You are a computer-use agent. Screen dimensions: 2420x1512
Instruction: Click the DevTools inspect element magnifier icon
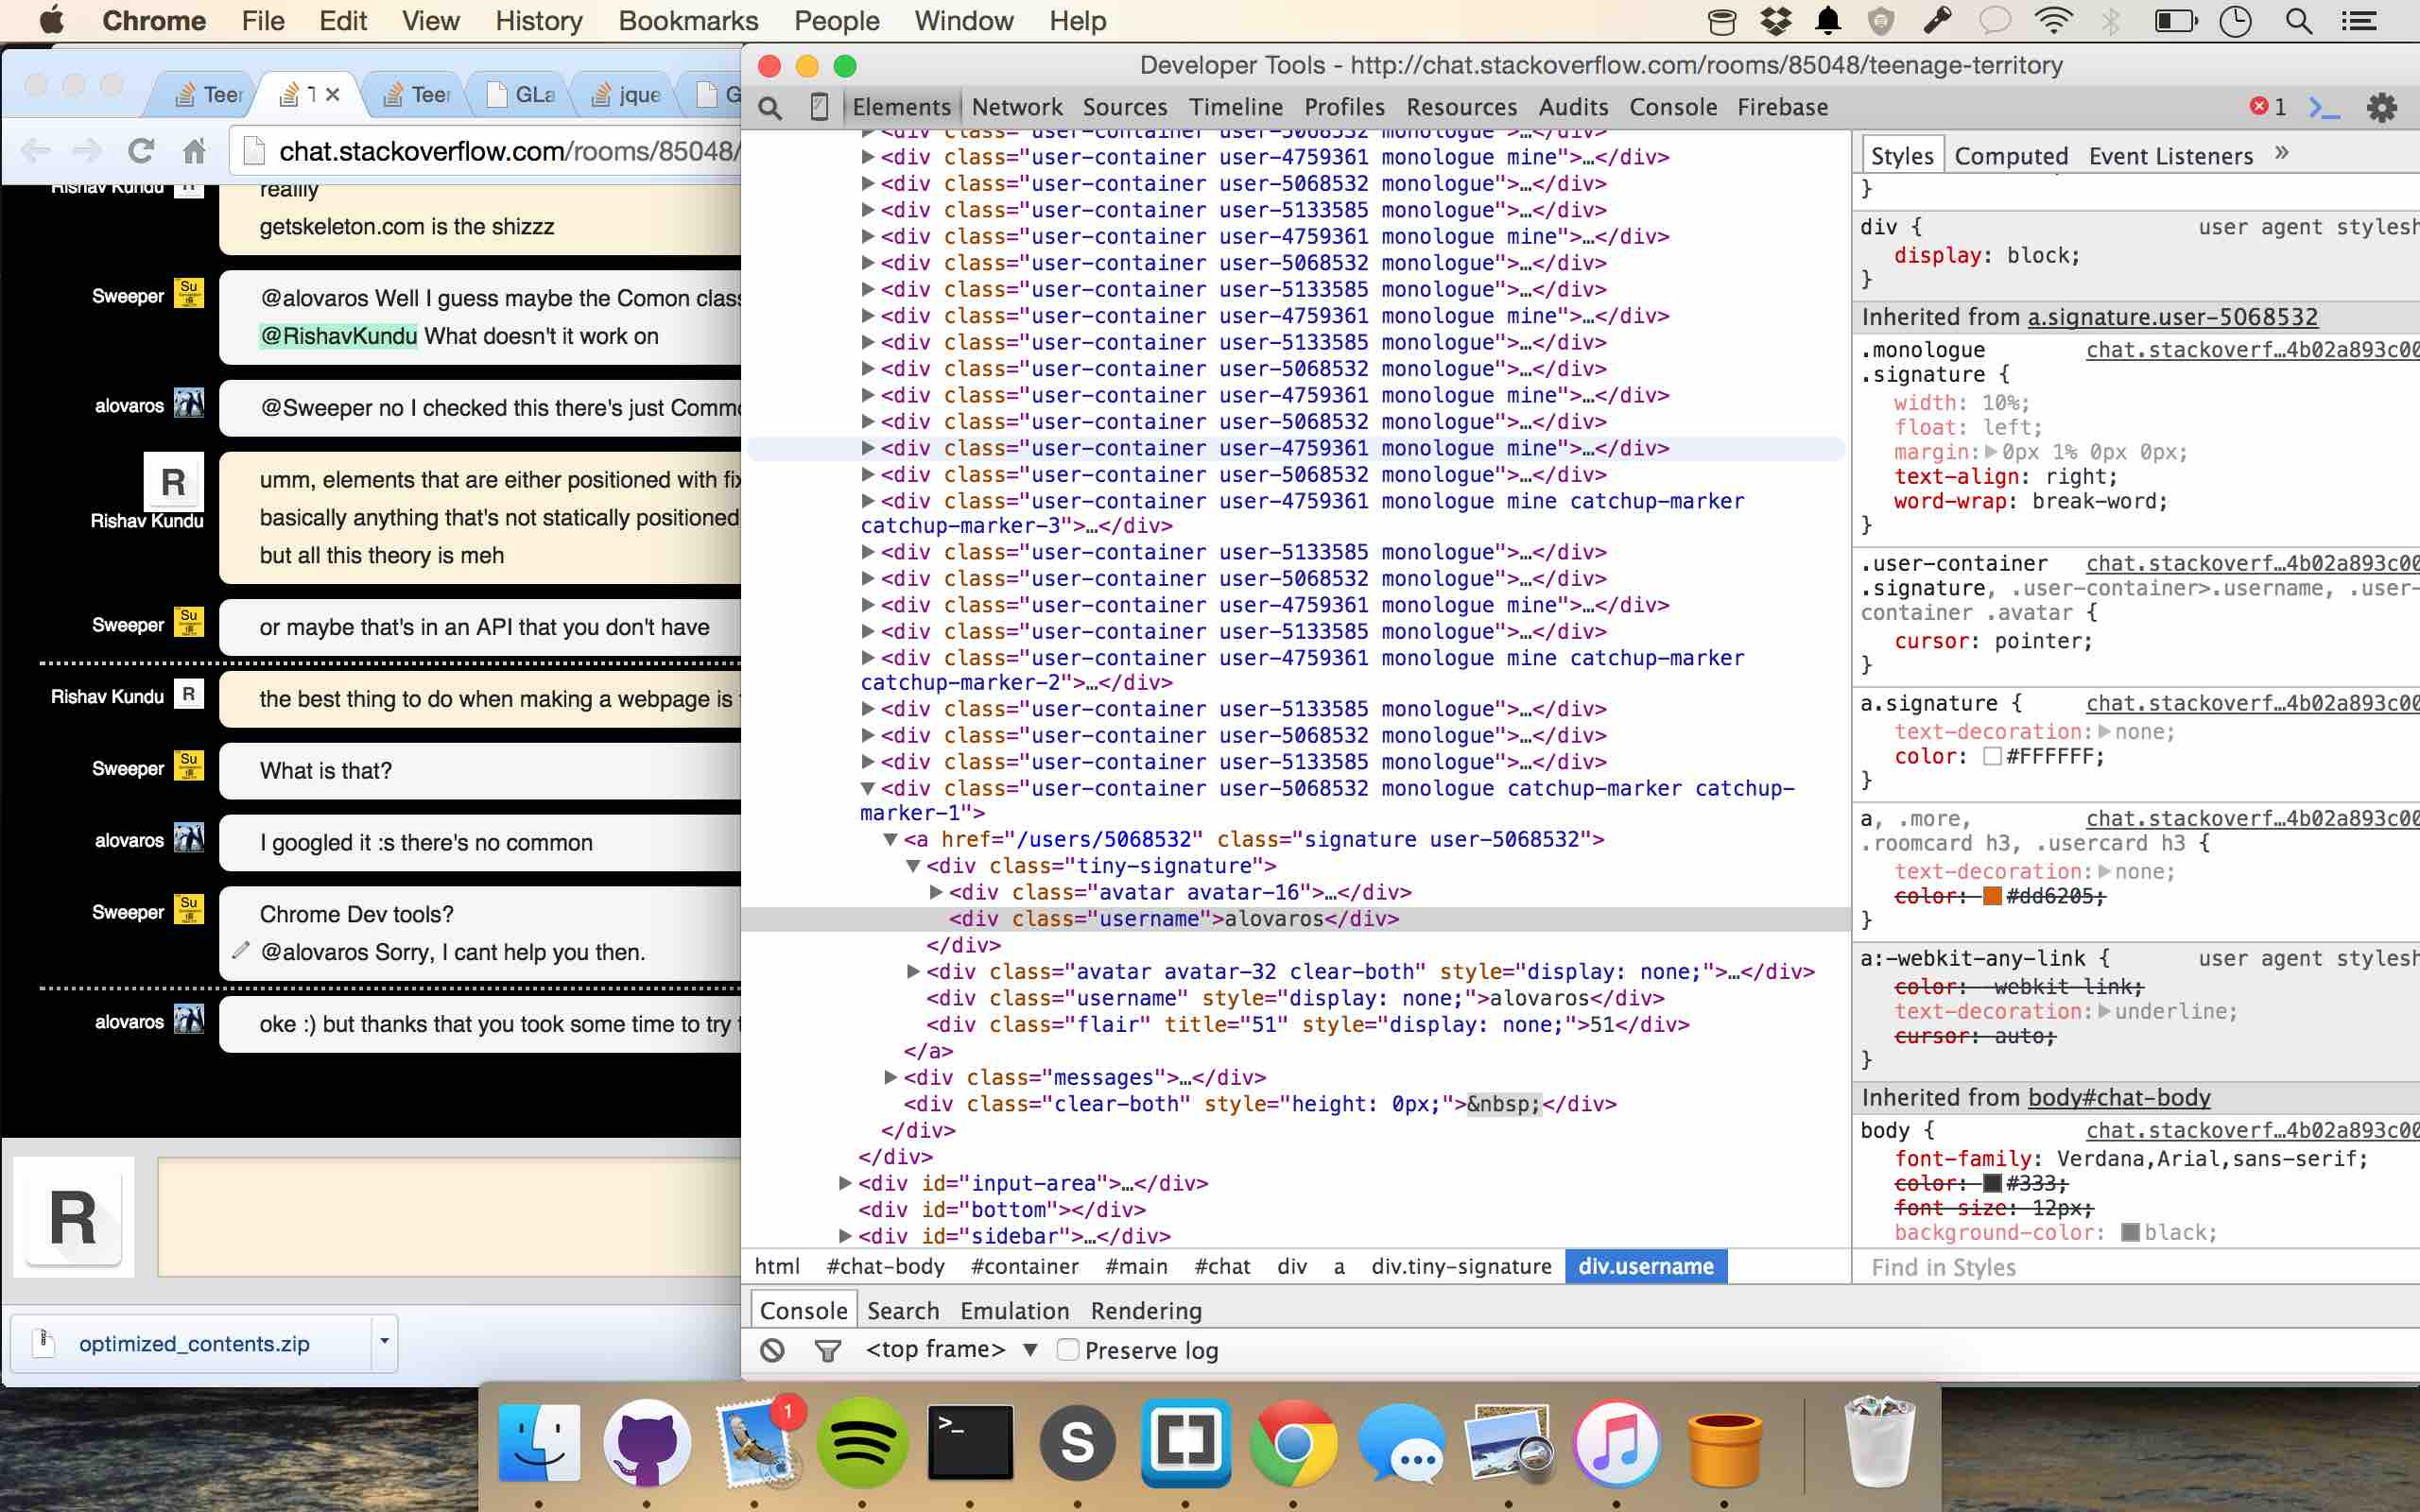coord(770,107)
